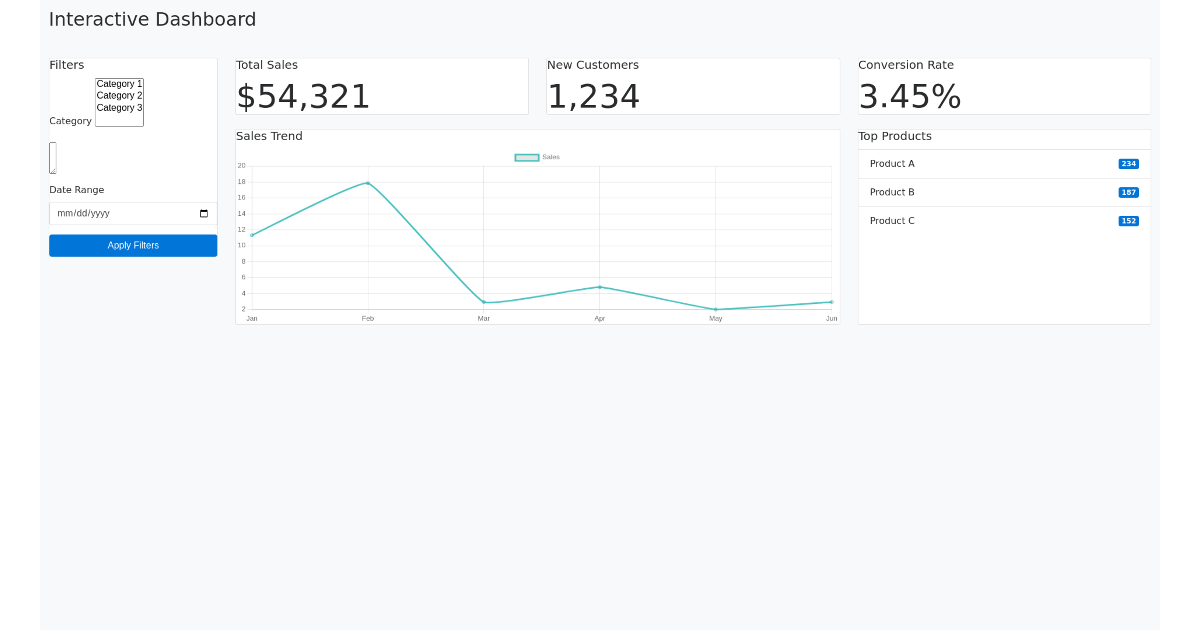Select Category 2 in the Filters list
This screenshot has width=1200, height=630.
pyautogui.click(x=118, y=95)
